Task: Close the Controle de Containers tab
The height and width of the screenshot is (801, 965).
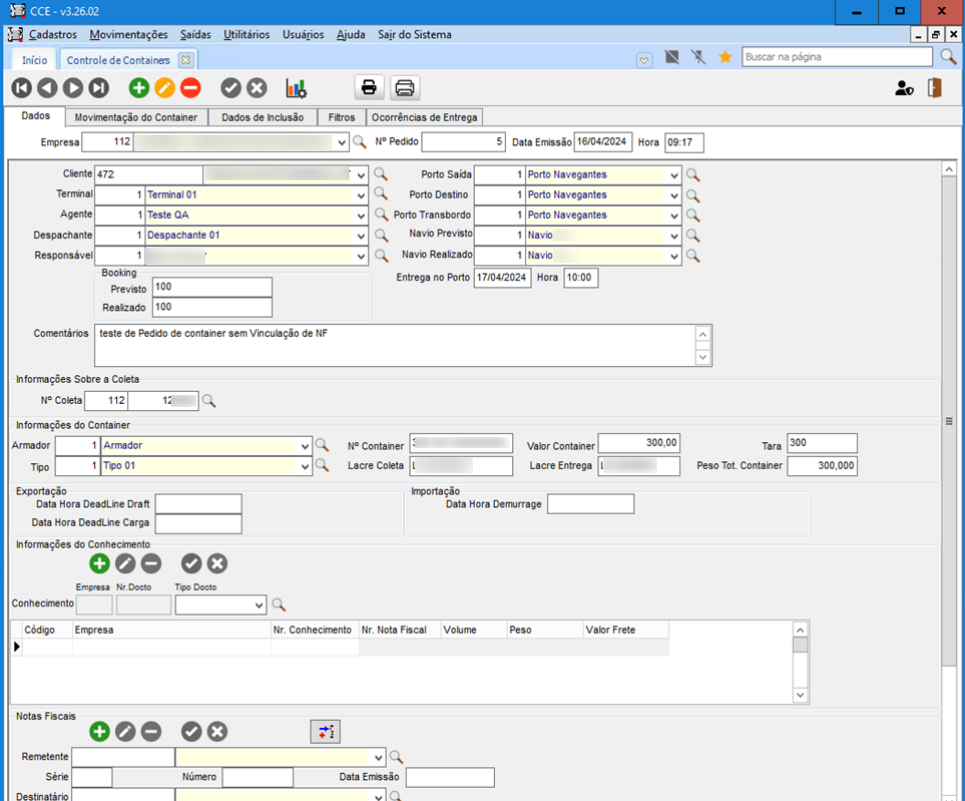Action: [x=185, y=60]
